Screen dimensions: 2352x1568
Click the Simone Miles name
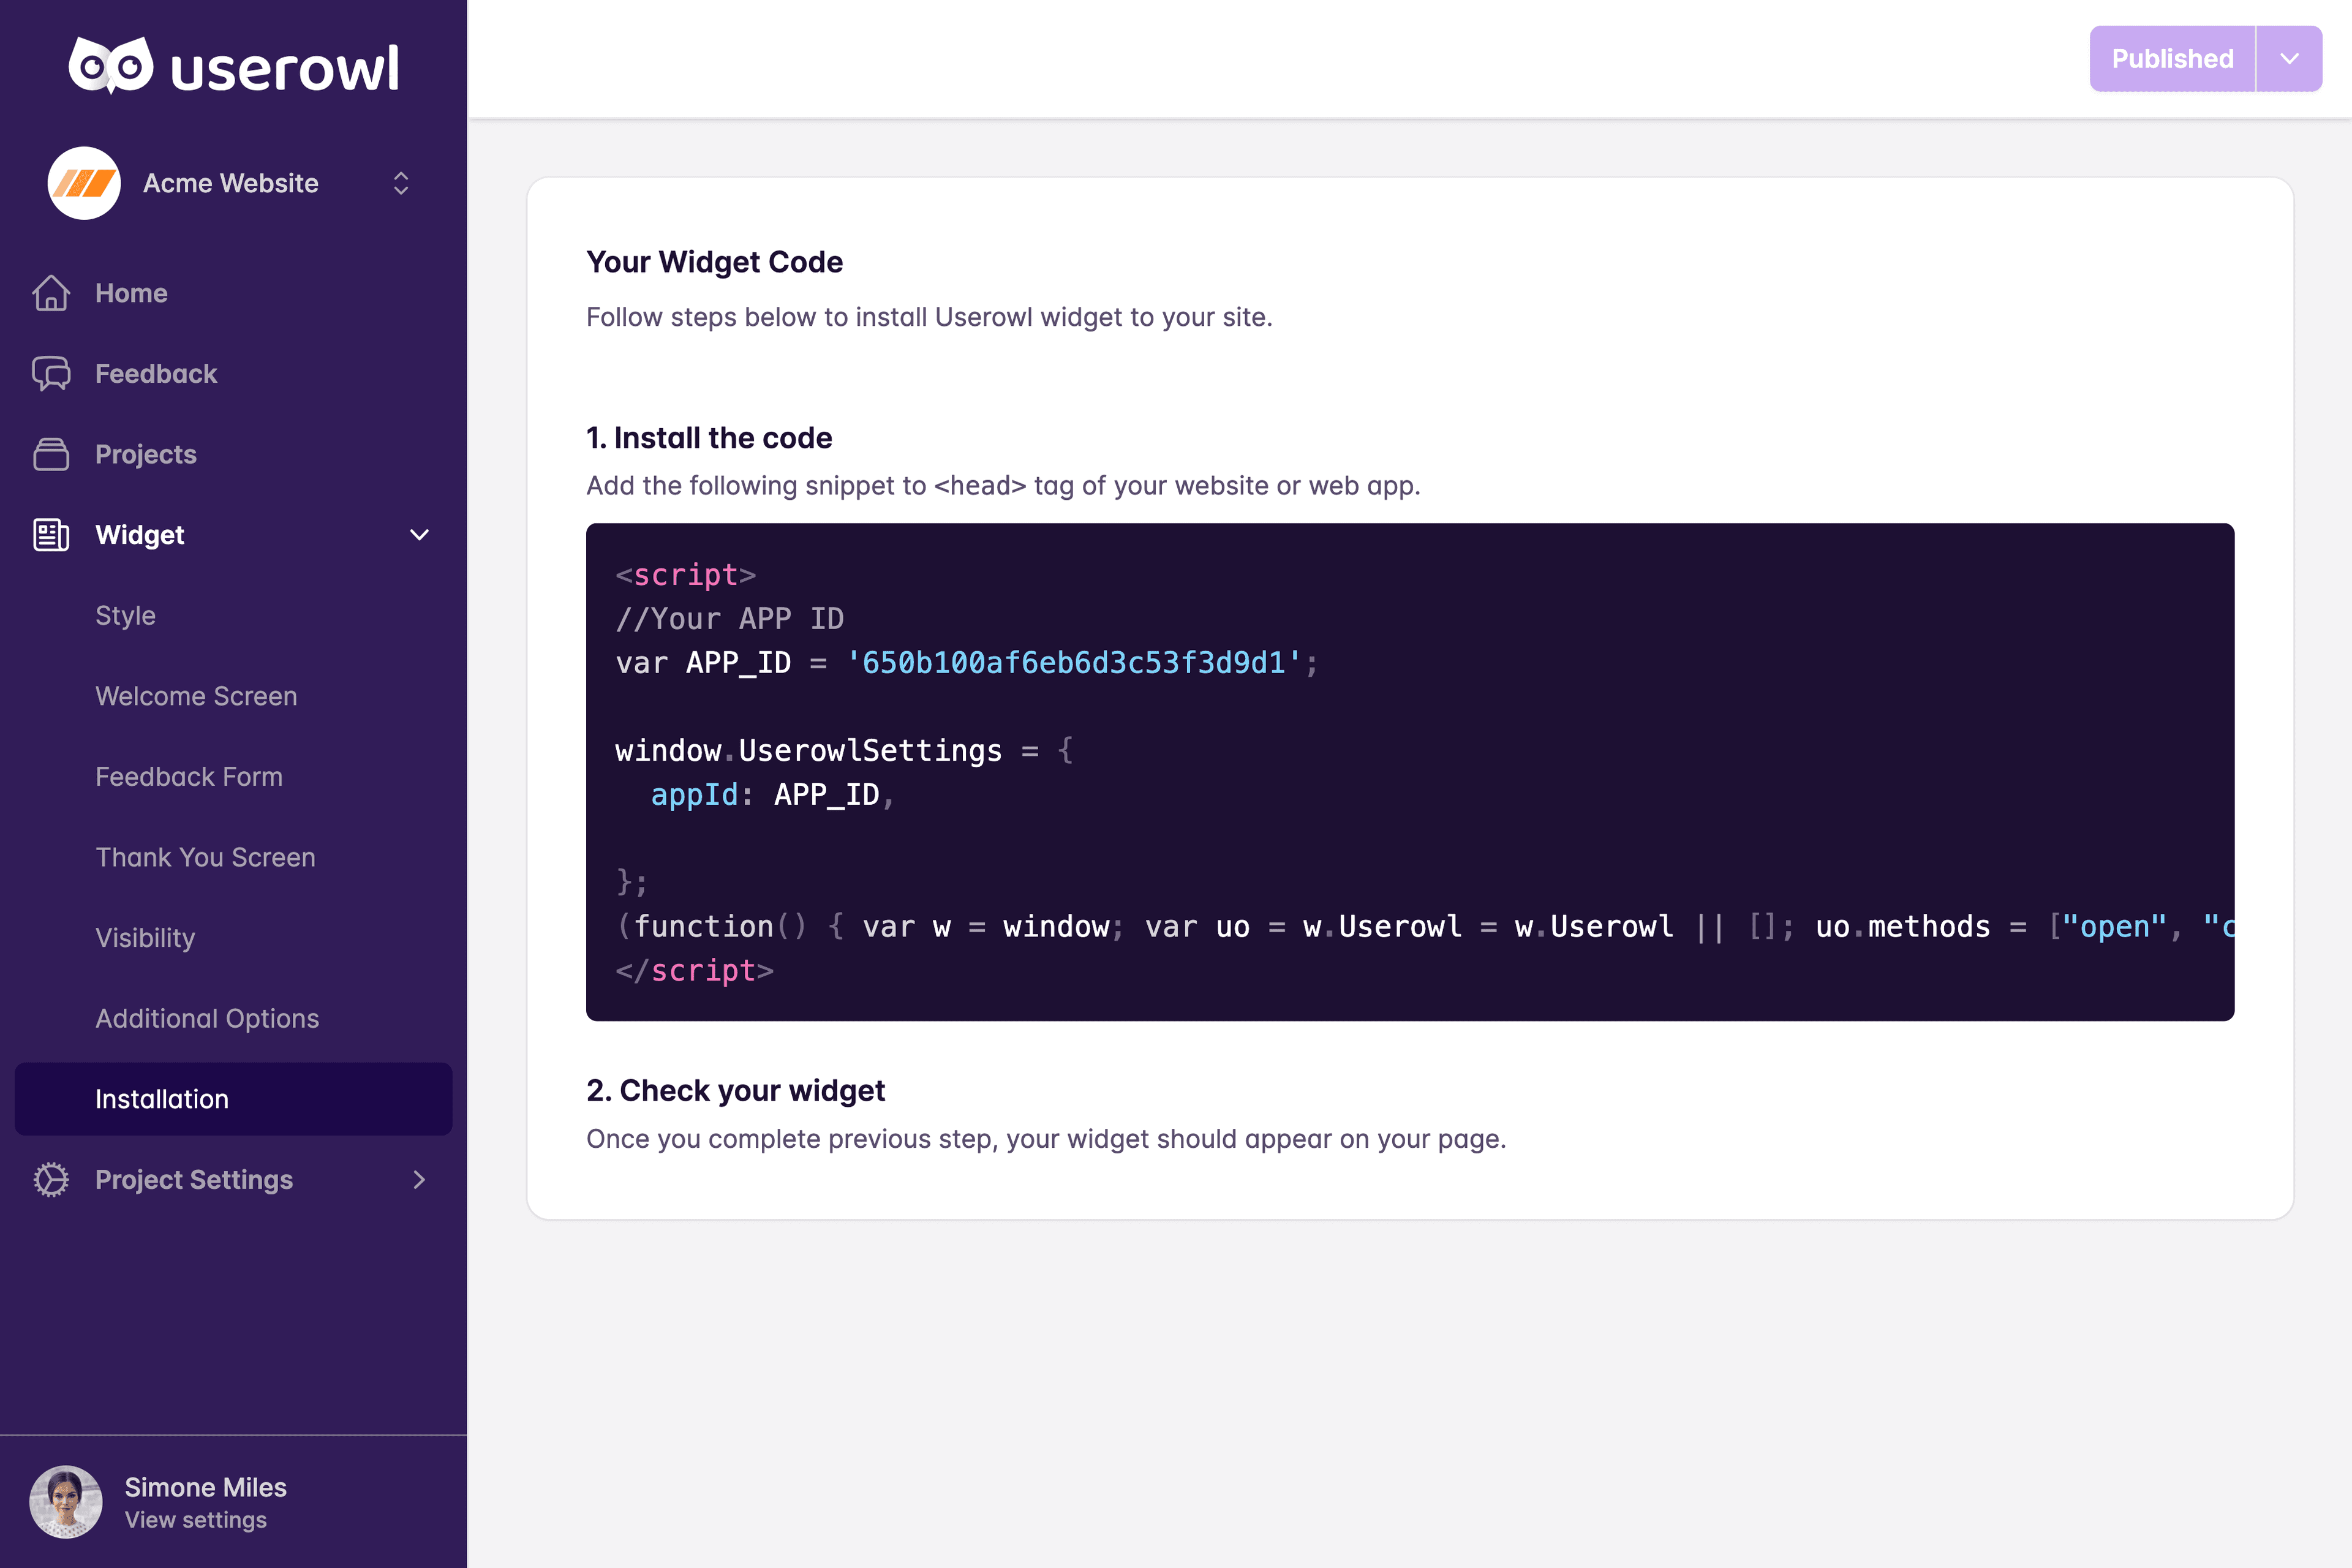[205, 1487]
